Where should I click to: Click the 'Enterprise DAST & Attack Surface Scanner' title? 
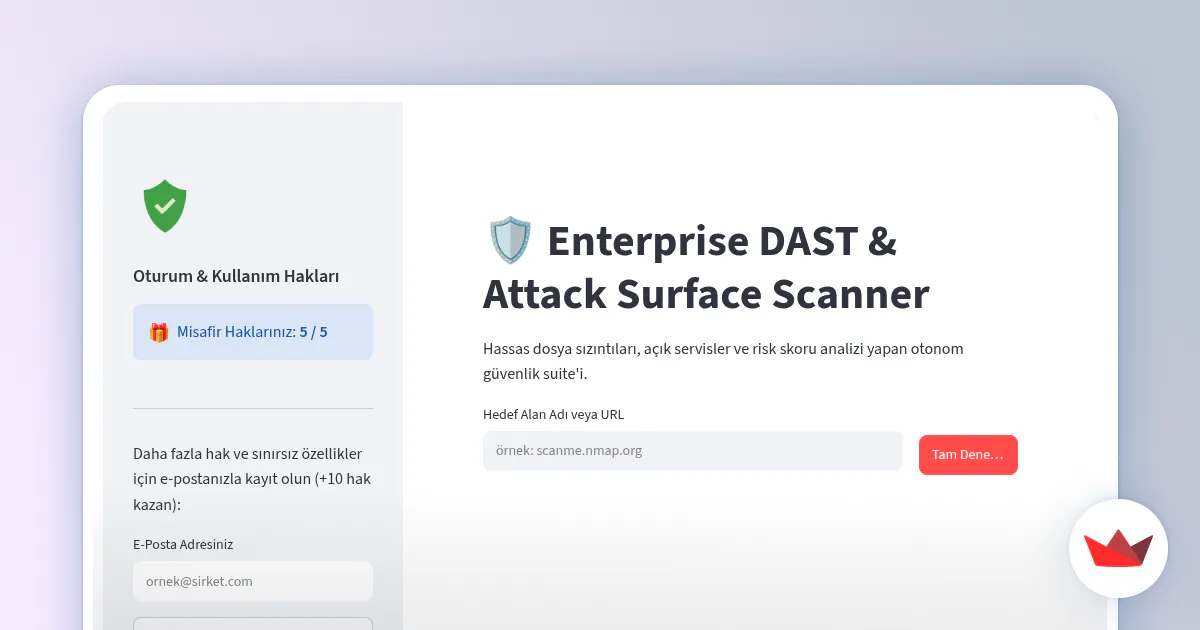coord(706,268)
